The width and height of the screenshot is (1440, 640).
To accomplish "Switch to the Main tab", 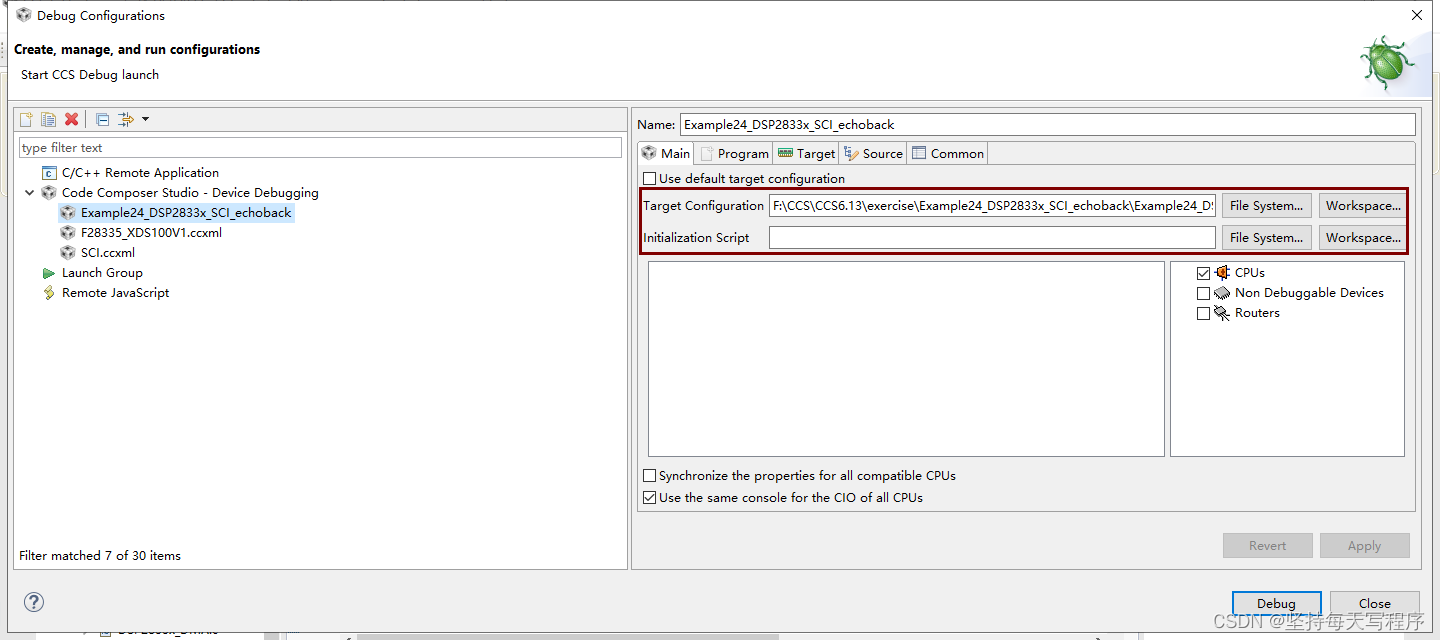I will [666, 153].
